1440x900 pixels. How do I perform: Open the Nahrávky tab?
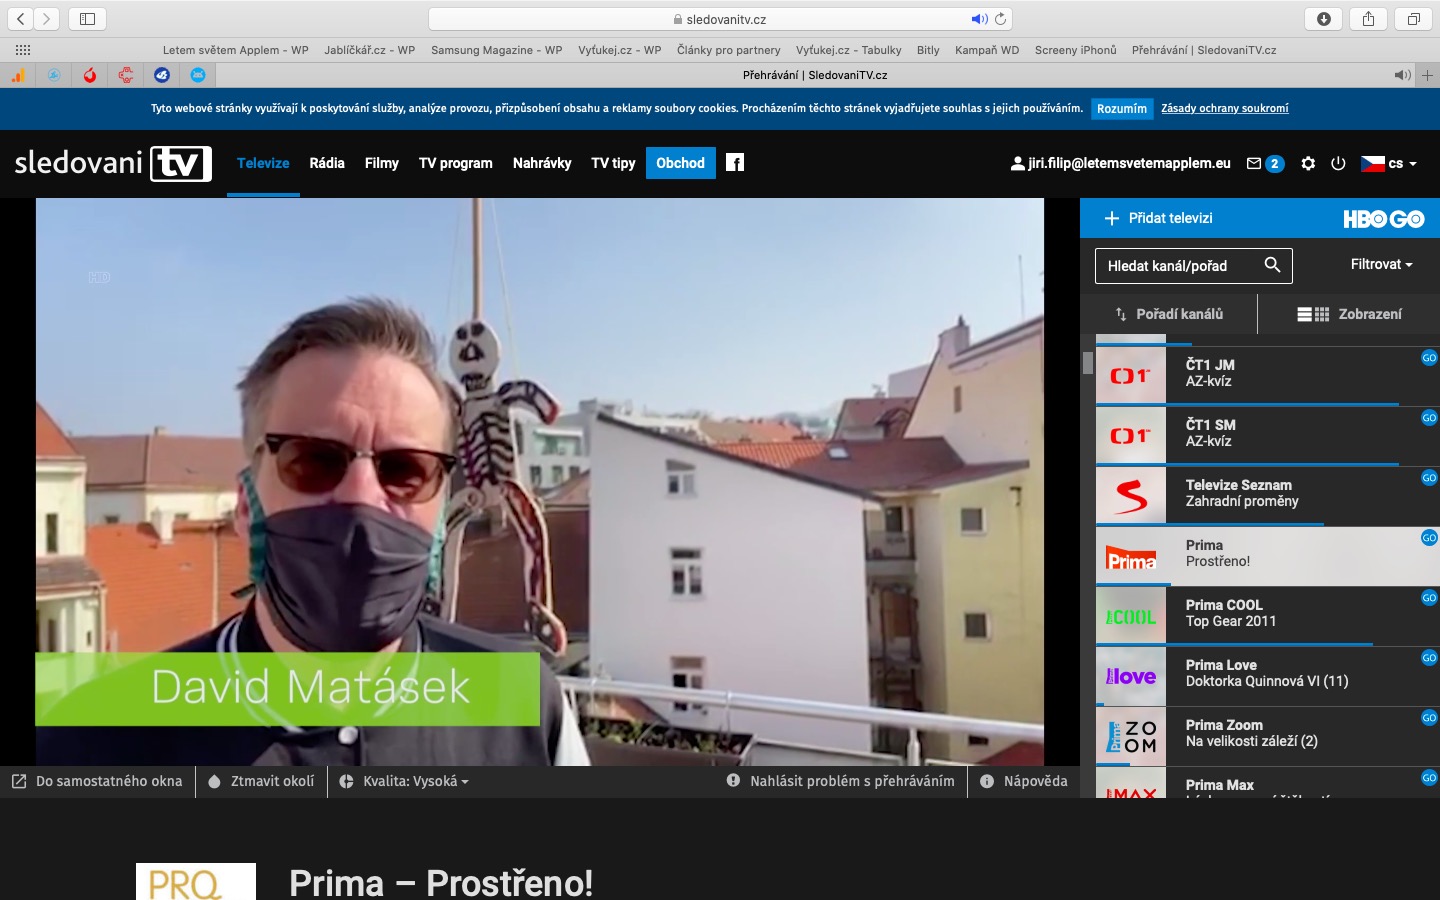click(x=542, y=163)
